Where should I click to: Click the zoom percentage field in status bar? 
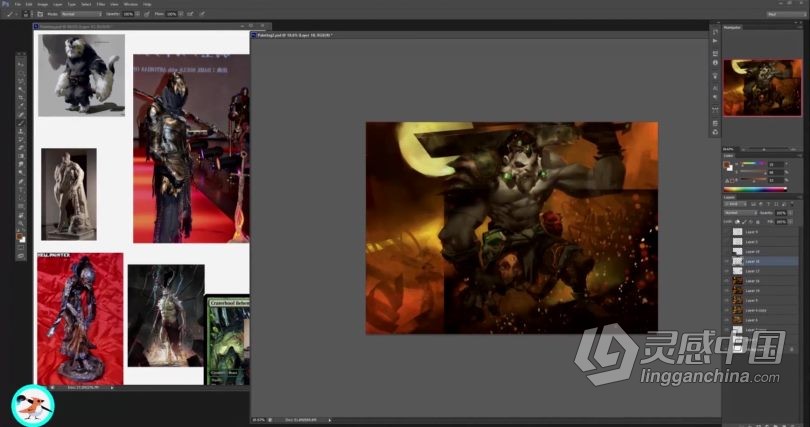point(259,420)
